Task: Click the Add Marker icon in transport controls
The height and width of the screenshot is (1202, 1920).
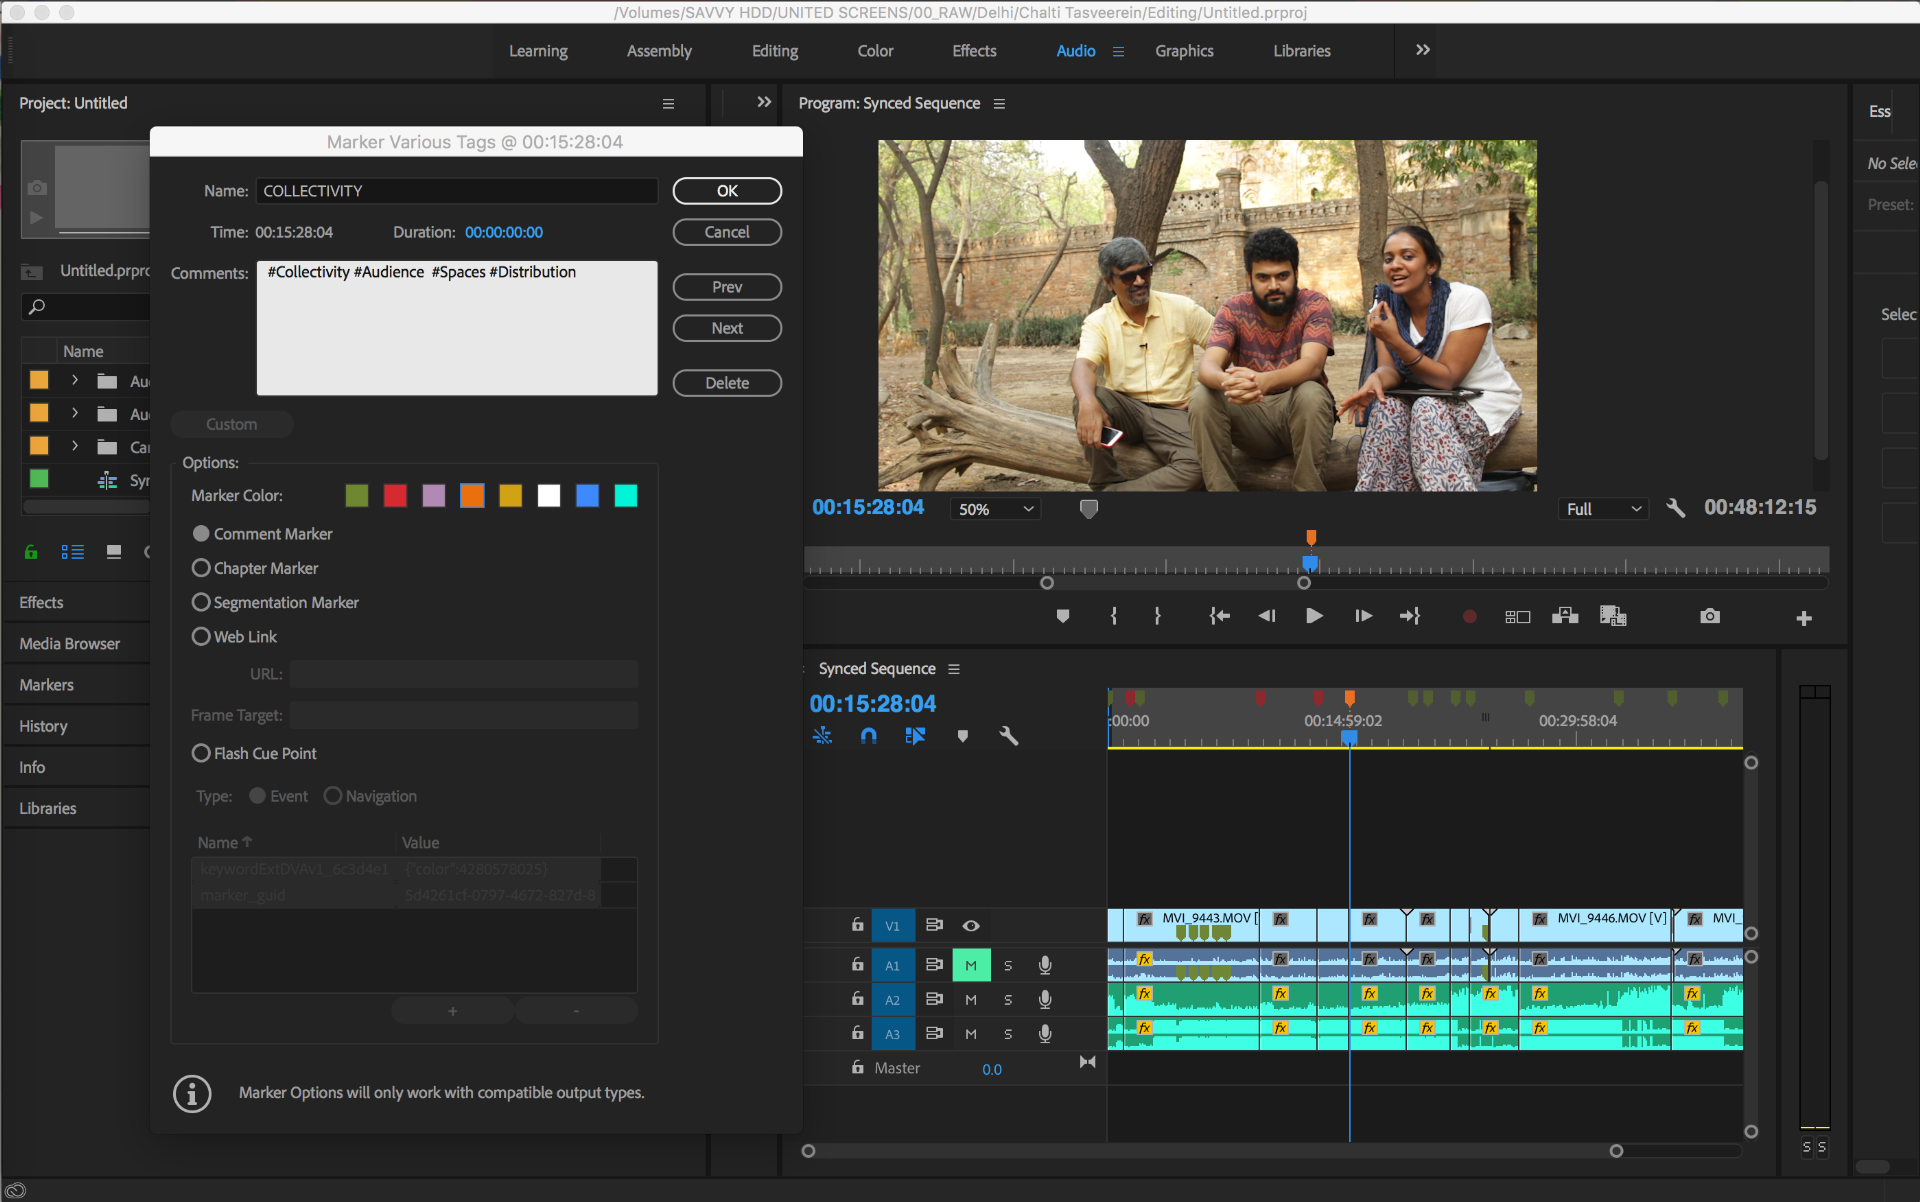Action: point(1063,616)
